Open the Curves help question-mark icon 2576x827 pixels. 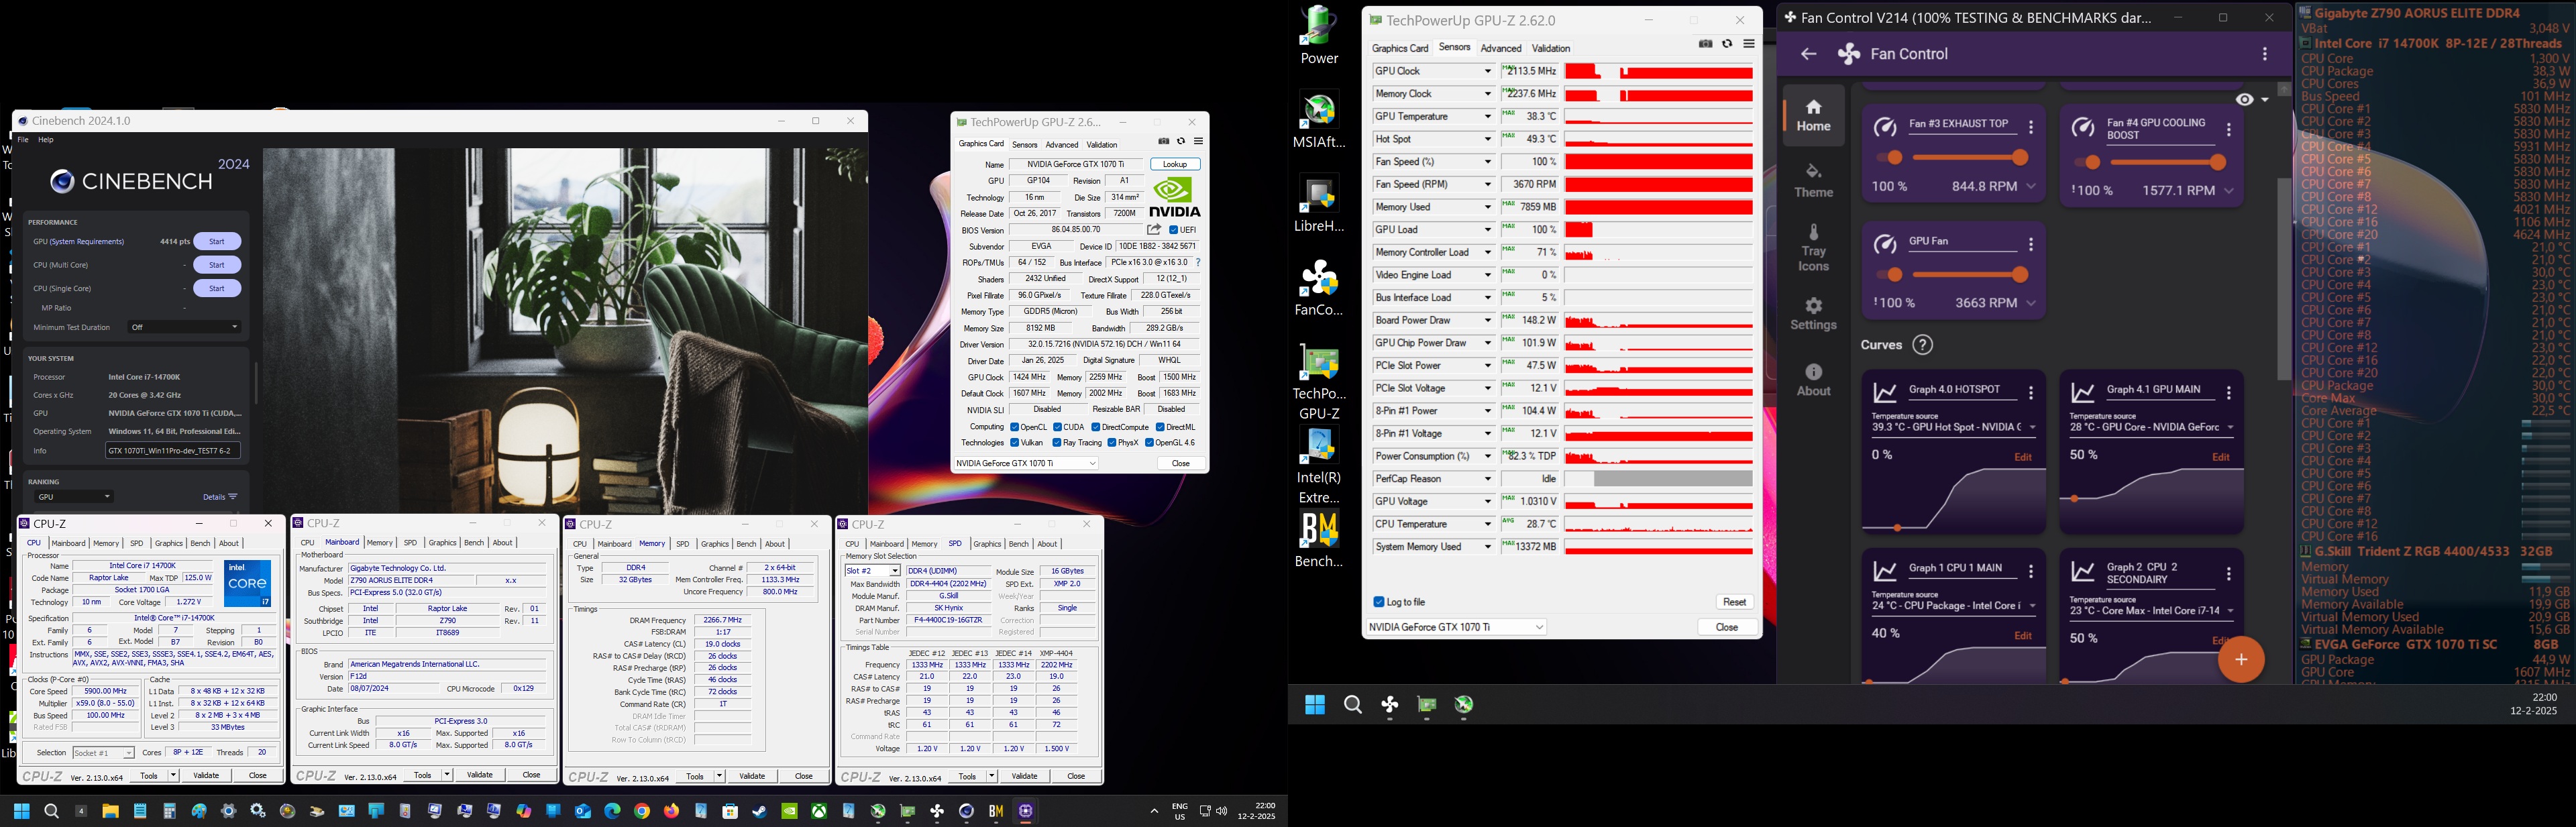pos(1922,345)
